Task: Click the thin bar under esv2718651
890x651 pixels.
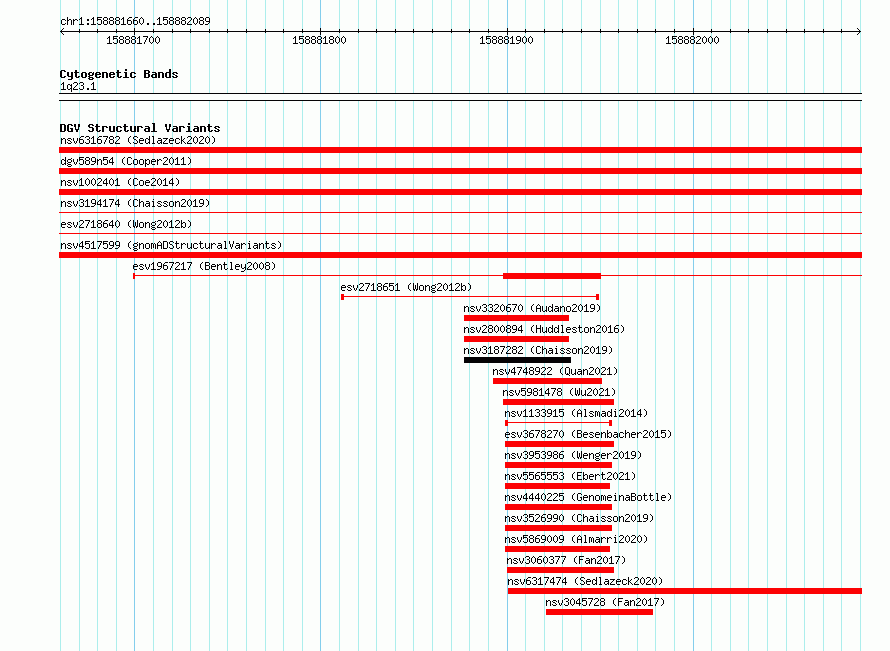Action: 470,297
